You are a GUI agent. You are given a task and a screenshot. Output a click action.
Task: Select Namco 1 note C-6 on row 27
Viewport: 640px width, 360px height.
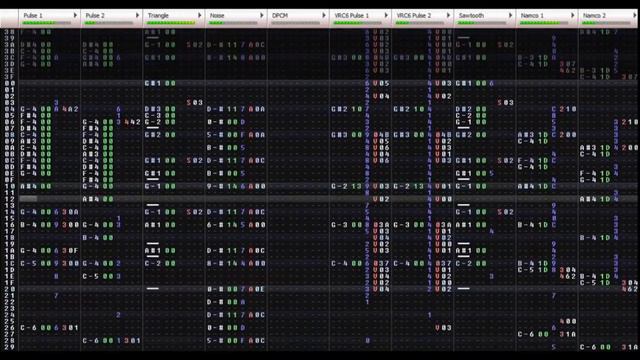pyautogui.click(x=526, y=334)
